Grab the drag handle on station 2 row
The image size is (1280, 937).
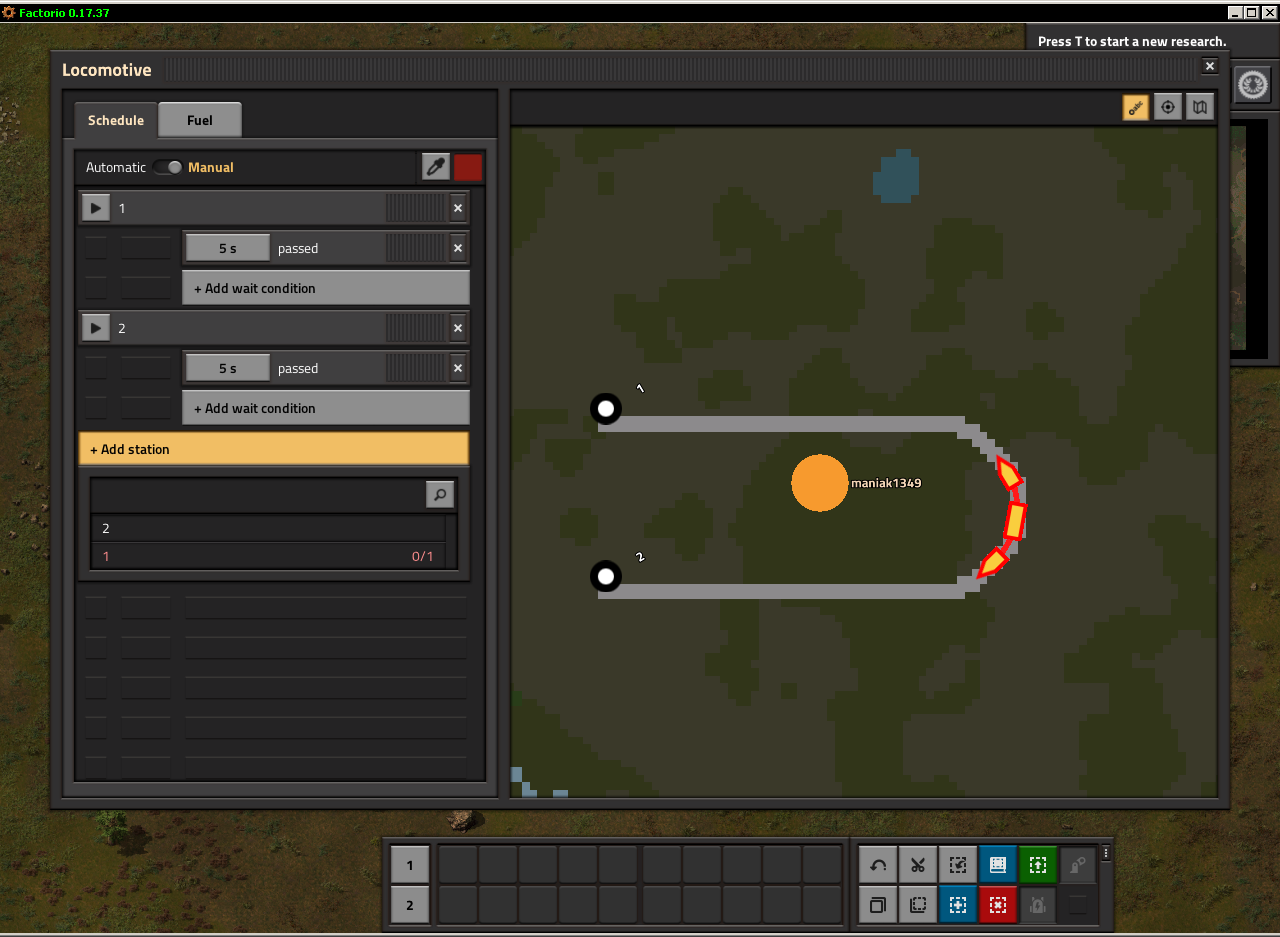click(x=415, y=328)
